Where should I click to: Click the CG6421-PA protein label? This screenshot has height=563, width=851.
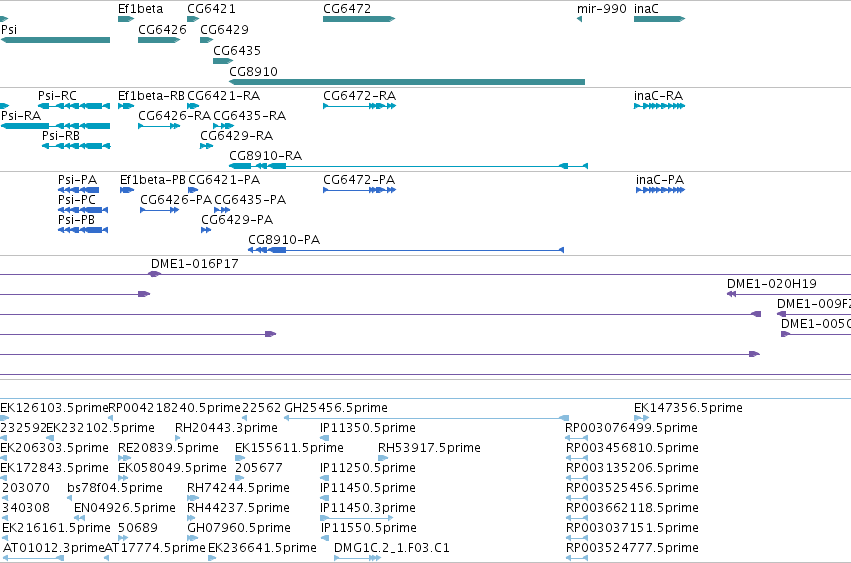[224, 180]
